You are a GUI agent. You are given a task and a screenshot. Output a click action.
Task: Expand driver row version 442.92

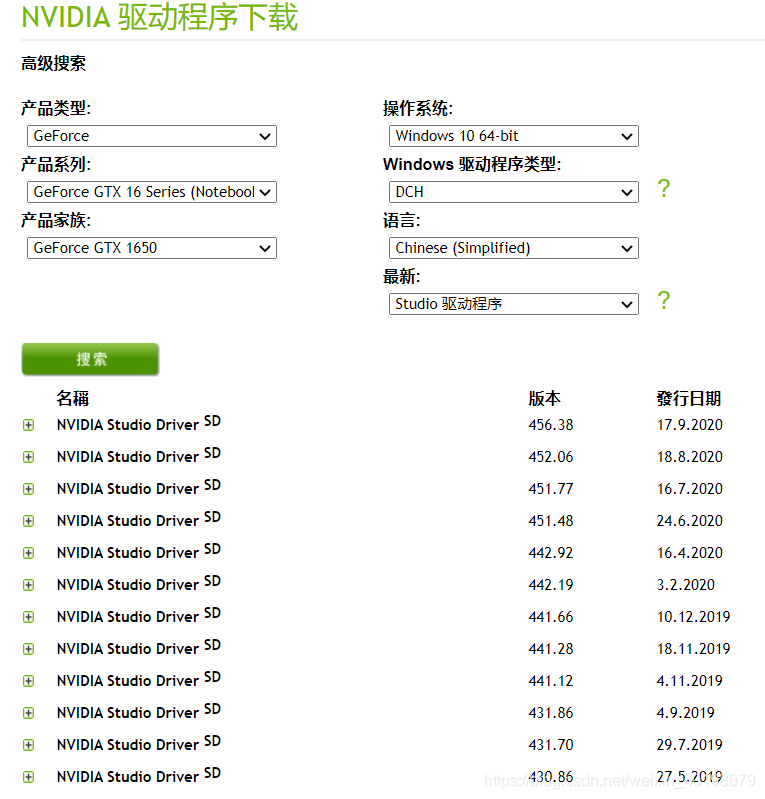click(x=29, y=553)
